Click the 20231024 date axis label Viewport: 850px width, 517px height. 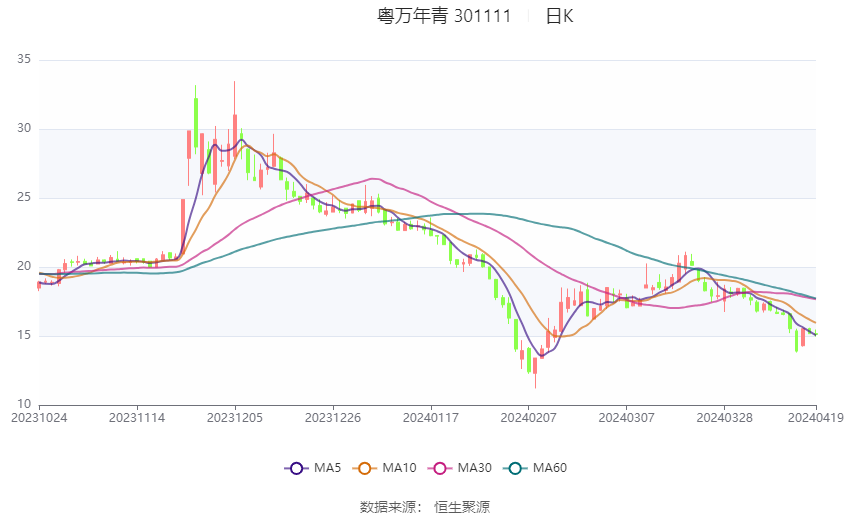(x=39, y=418)
